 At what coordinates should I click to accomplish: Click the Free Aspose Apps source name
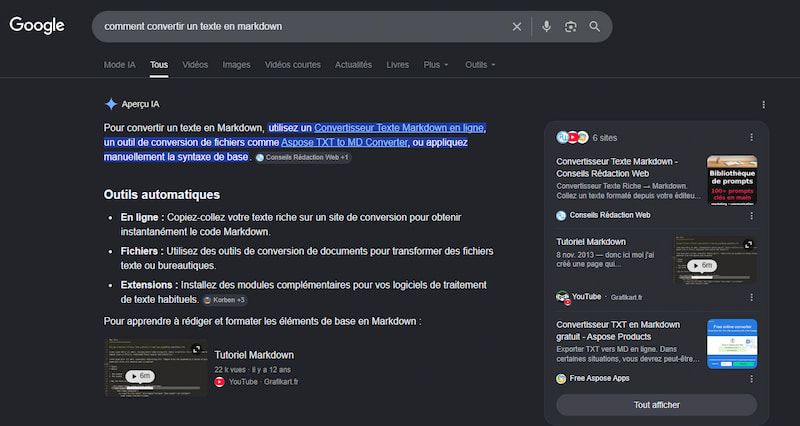[x=599, y=379]
